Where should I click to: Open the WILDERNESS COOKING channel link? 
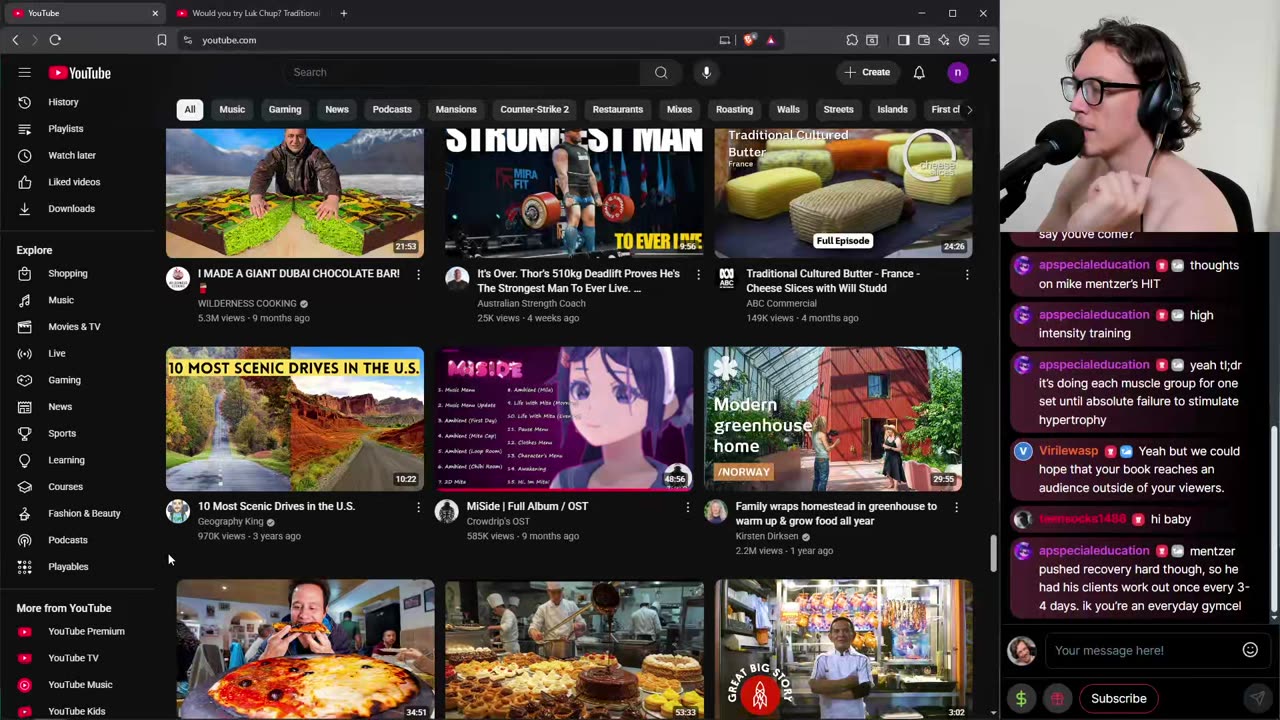[x=246, y=304]
